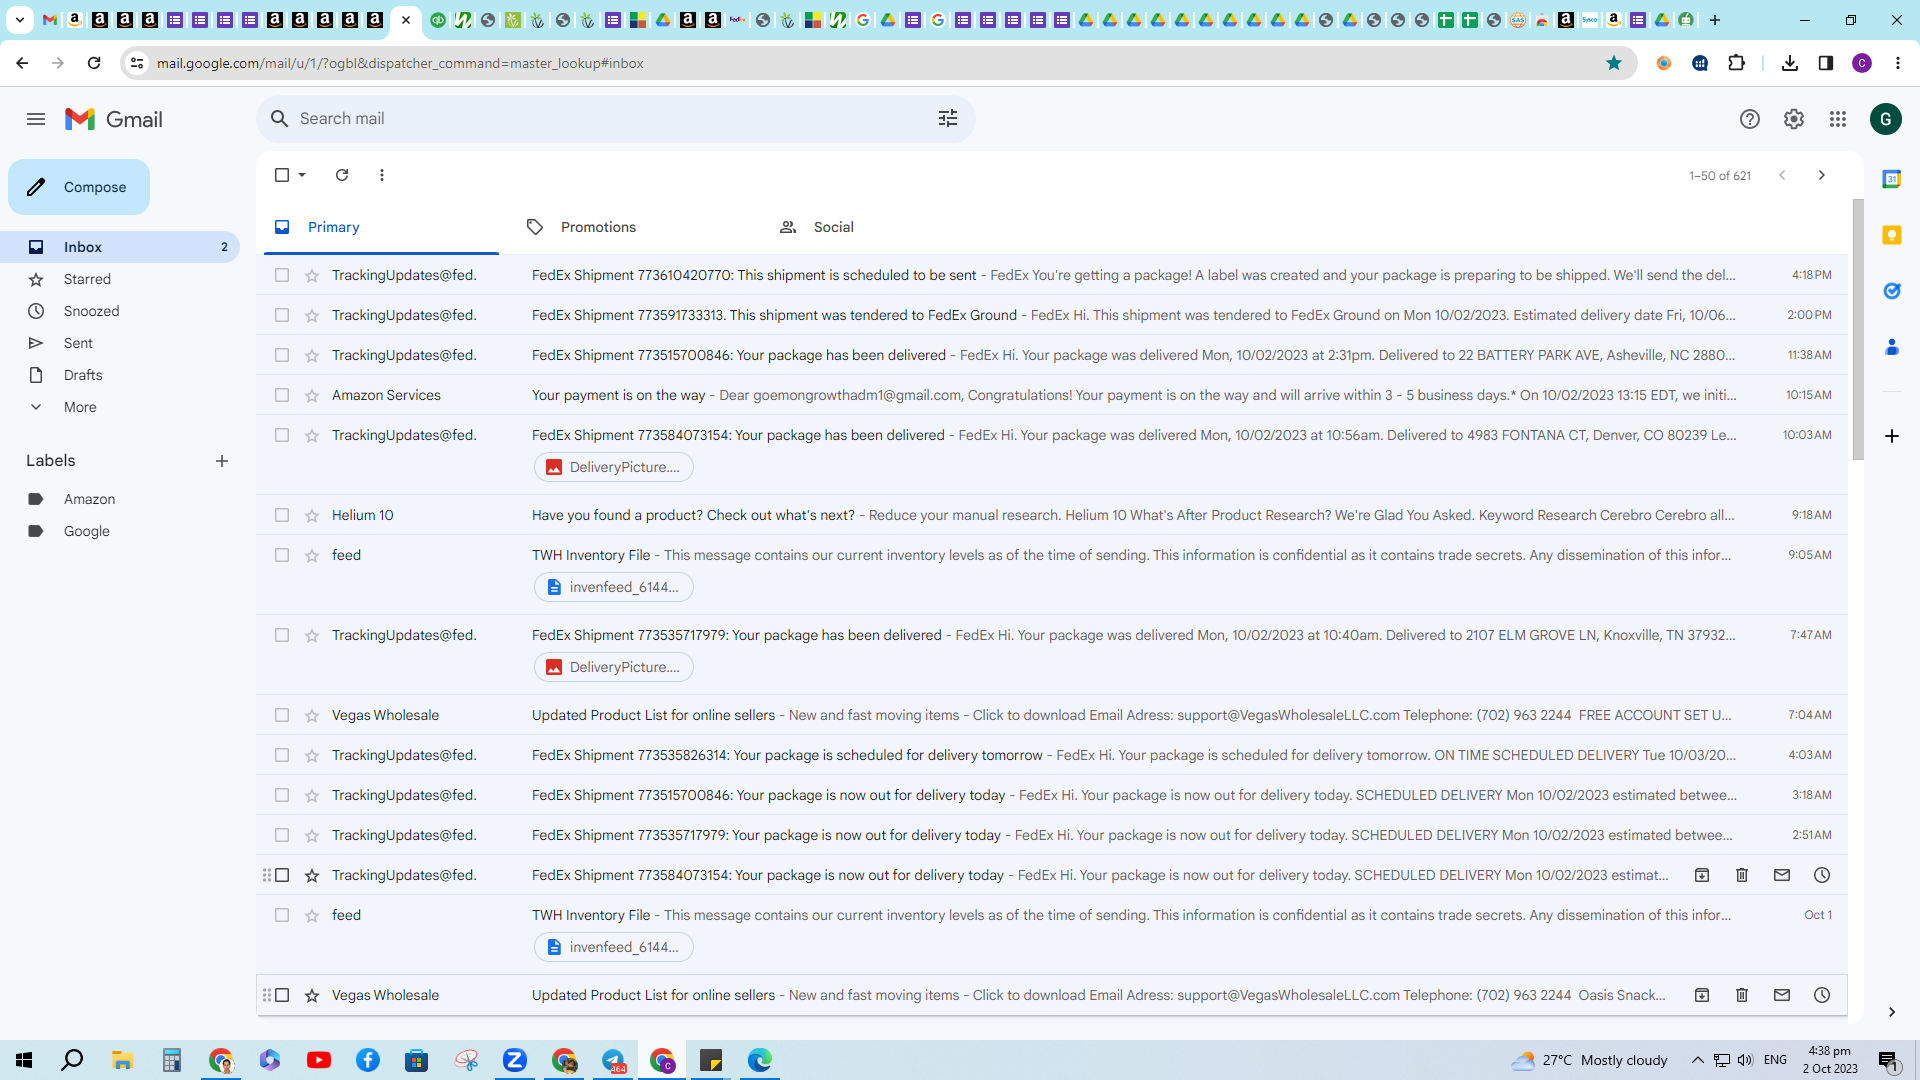1920x1080 pixels.
Task: Show hidden system tray icons chevron
Action: tap(1698, 1060)
